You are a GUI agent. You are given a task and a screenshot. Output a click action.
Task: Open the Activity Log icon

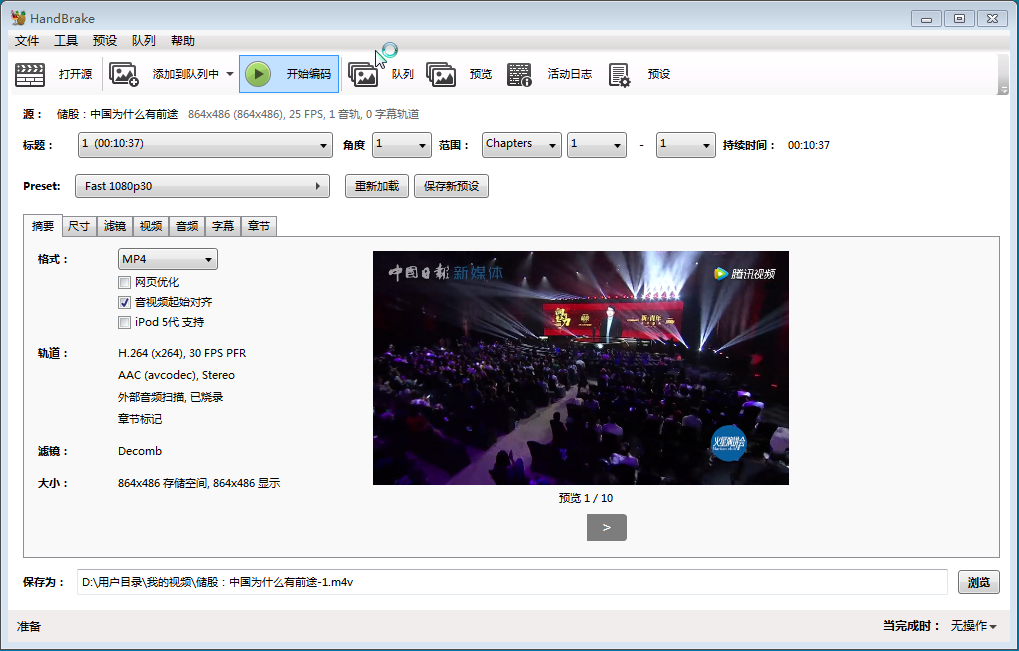point(519,74)
